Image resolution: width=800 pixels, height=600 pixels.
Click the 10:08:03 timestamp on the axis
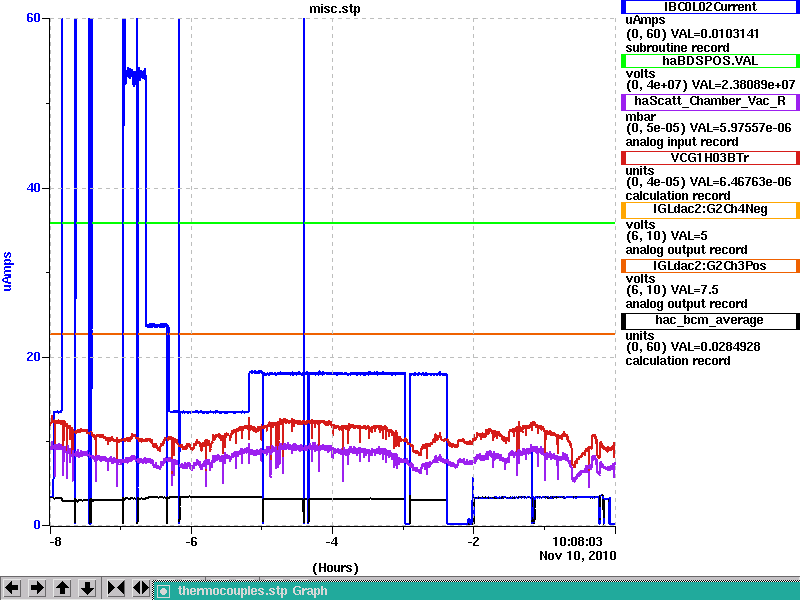pos(578,541)
